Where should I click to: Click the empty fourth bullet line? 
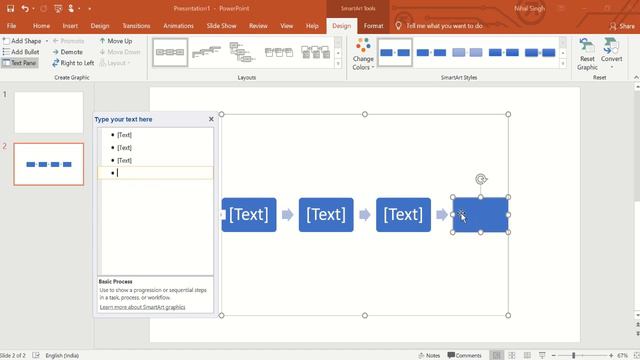pyautogui.click(x=155, y=173)
